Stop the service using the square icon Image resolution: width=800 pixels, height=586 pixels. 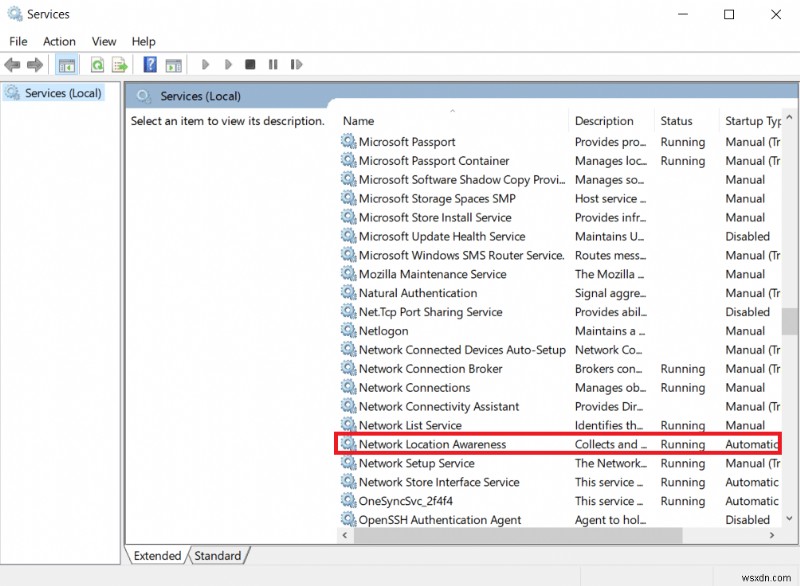pos(250,64)
